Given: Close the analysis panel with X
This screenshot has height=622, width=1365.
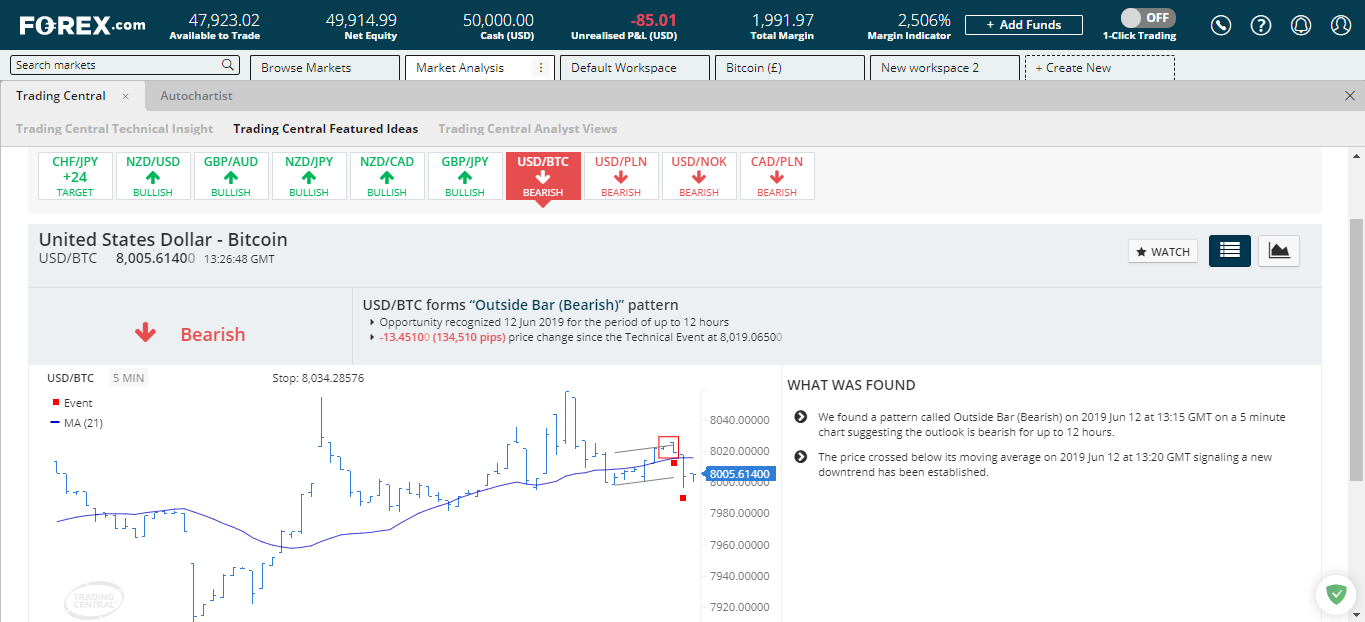Looking at the screenshot, I should tap(1350, 96).
